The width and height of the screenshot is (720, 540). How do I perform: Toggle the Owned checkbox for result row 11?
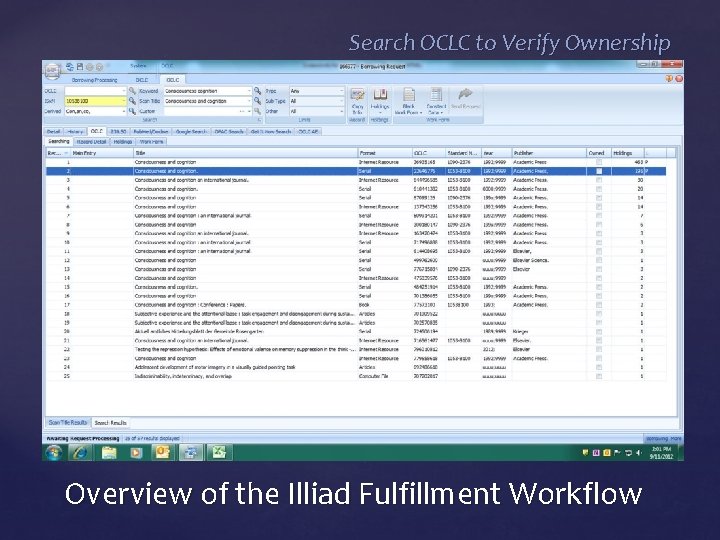click(x=599, y=251)
